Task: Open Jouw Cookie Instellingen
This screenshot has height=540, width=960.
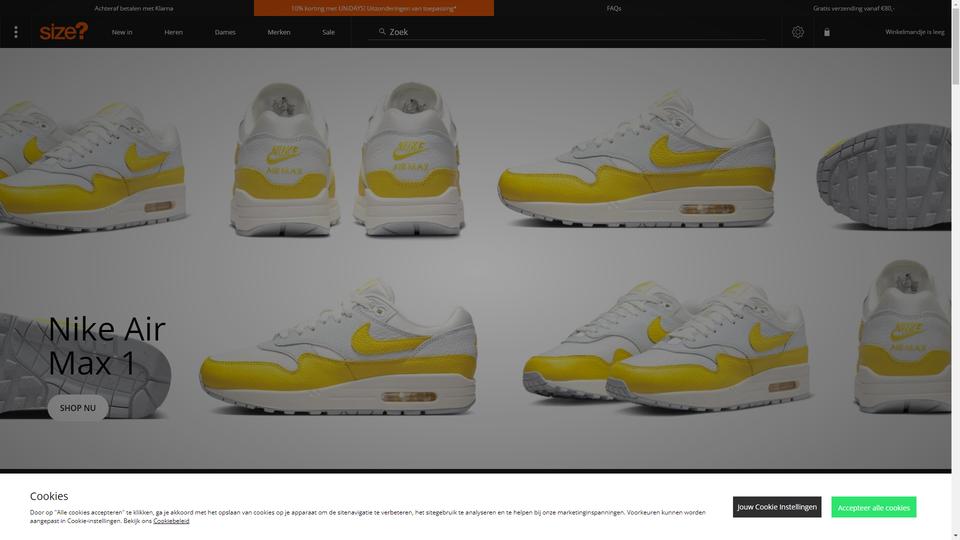Action: pos(777,507)
